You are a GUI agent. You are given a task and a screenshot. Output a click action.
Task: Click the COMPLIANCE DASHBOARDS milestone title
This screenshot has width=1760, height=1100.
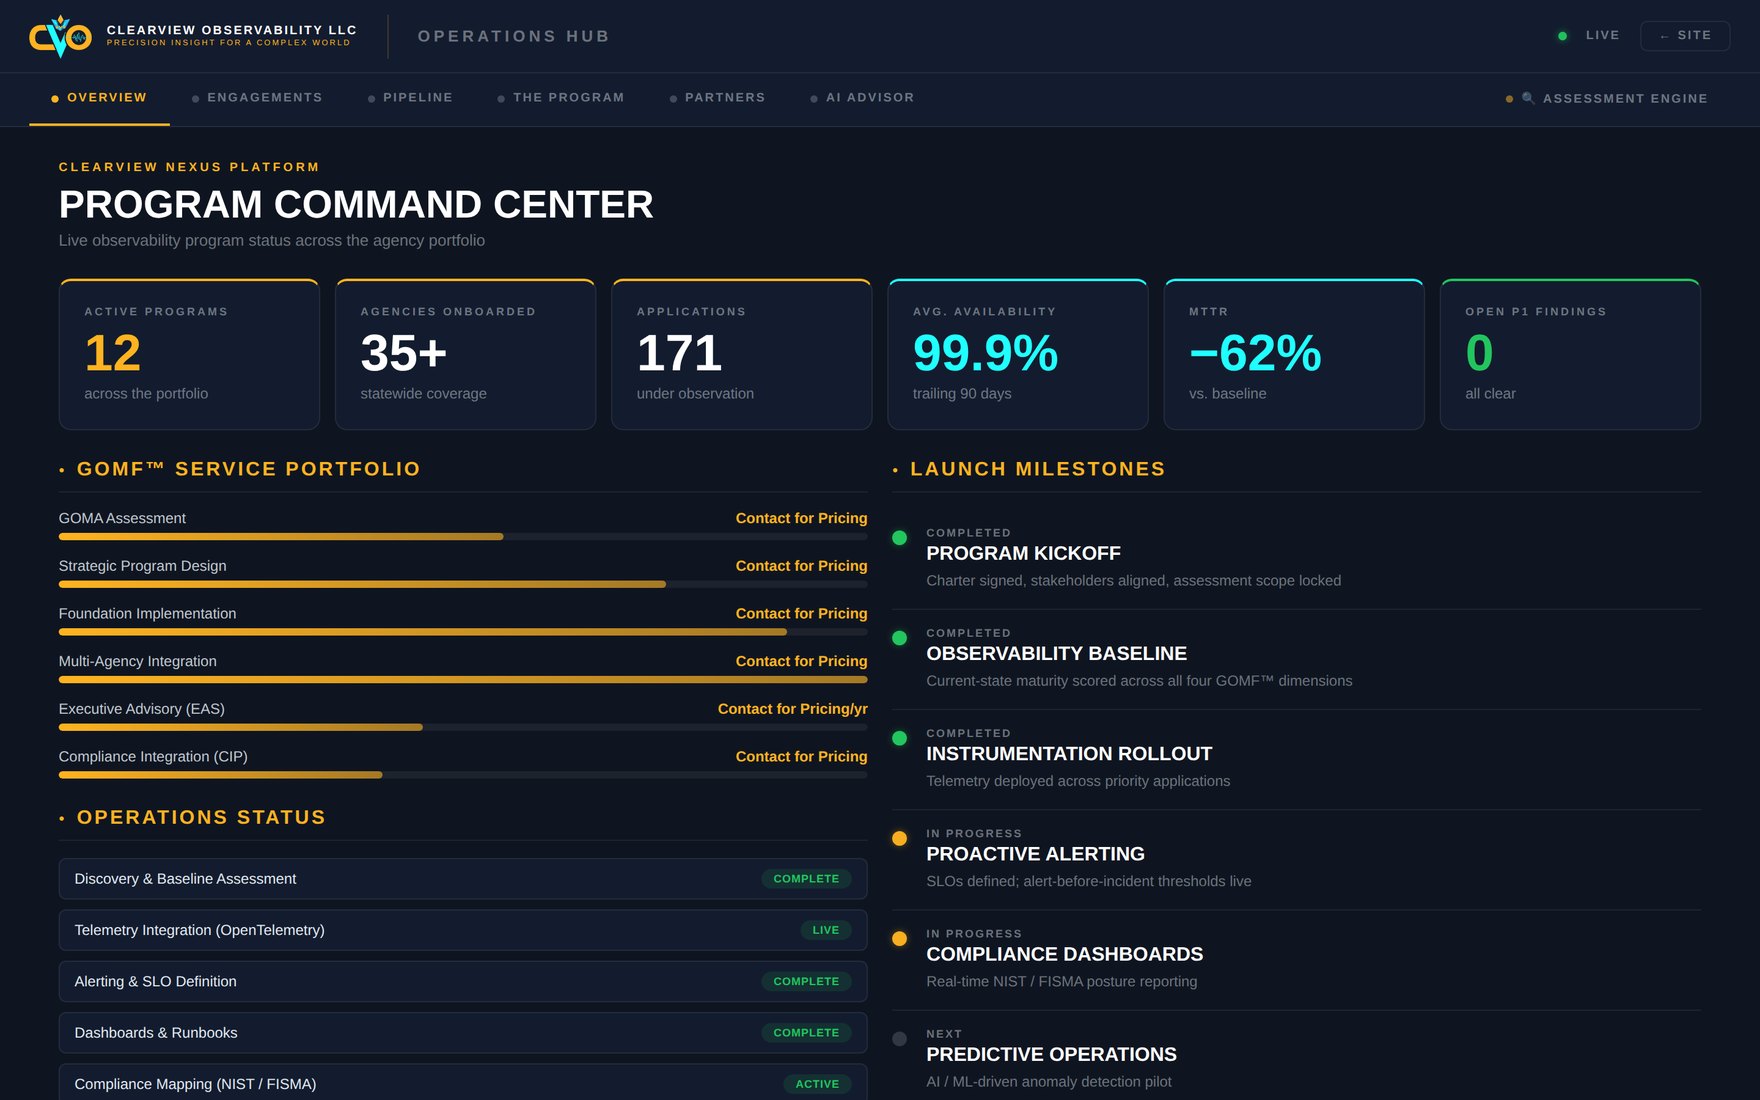pos(1064,955)
